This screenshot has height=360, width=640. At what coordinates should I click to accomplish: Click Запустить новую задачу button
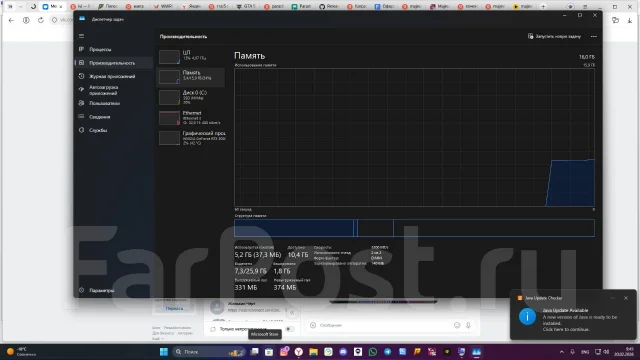click(554, 36)
